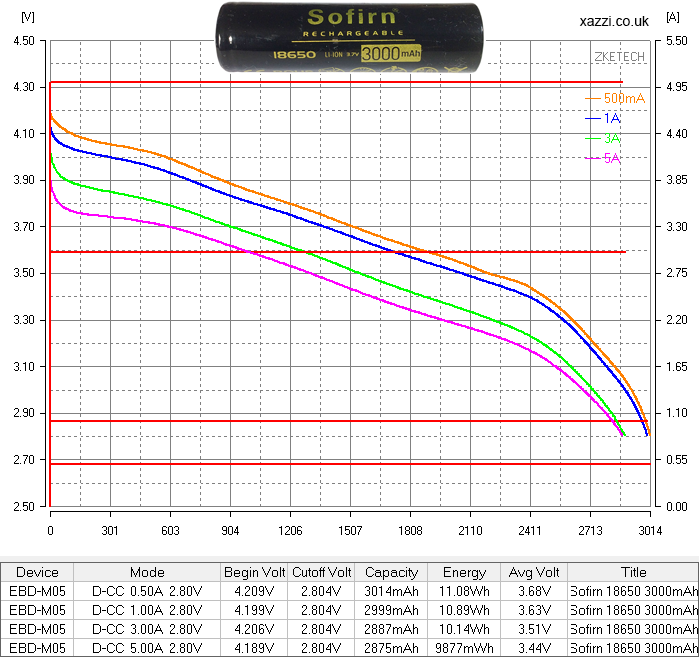
Task: Select the D-CC 0.50A 2.80V row mode
Action: click(147, 591)
